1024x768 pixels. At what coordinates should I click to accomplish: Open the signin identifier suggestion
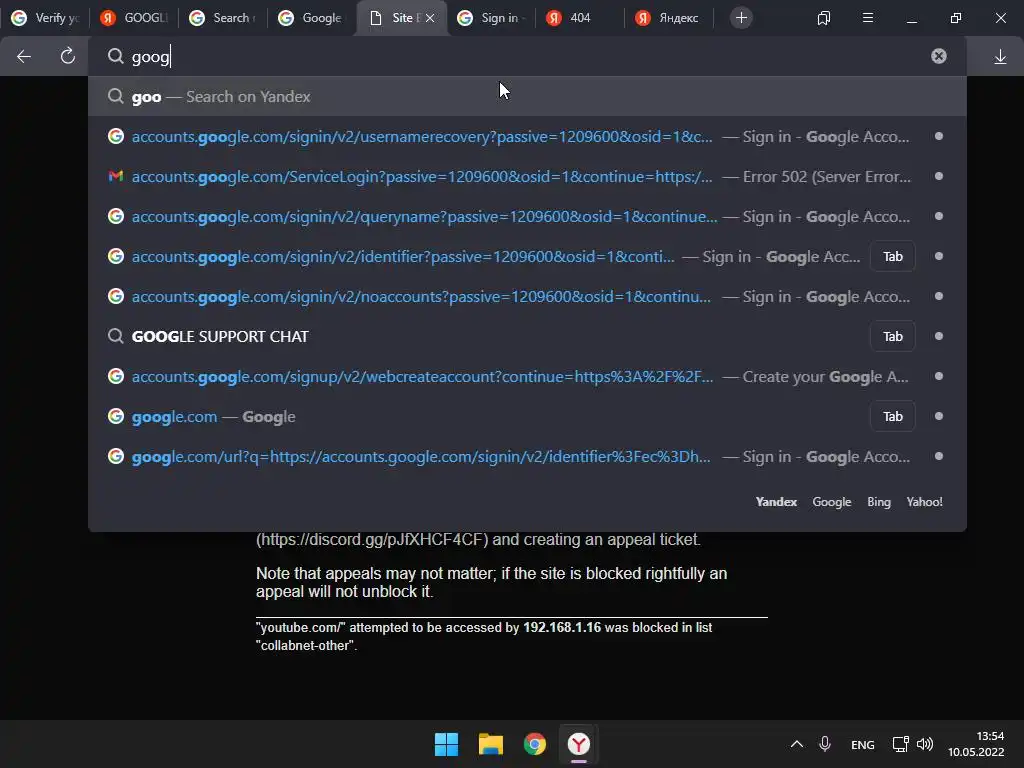(x=527, y=257)
